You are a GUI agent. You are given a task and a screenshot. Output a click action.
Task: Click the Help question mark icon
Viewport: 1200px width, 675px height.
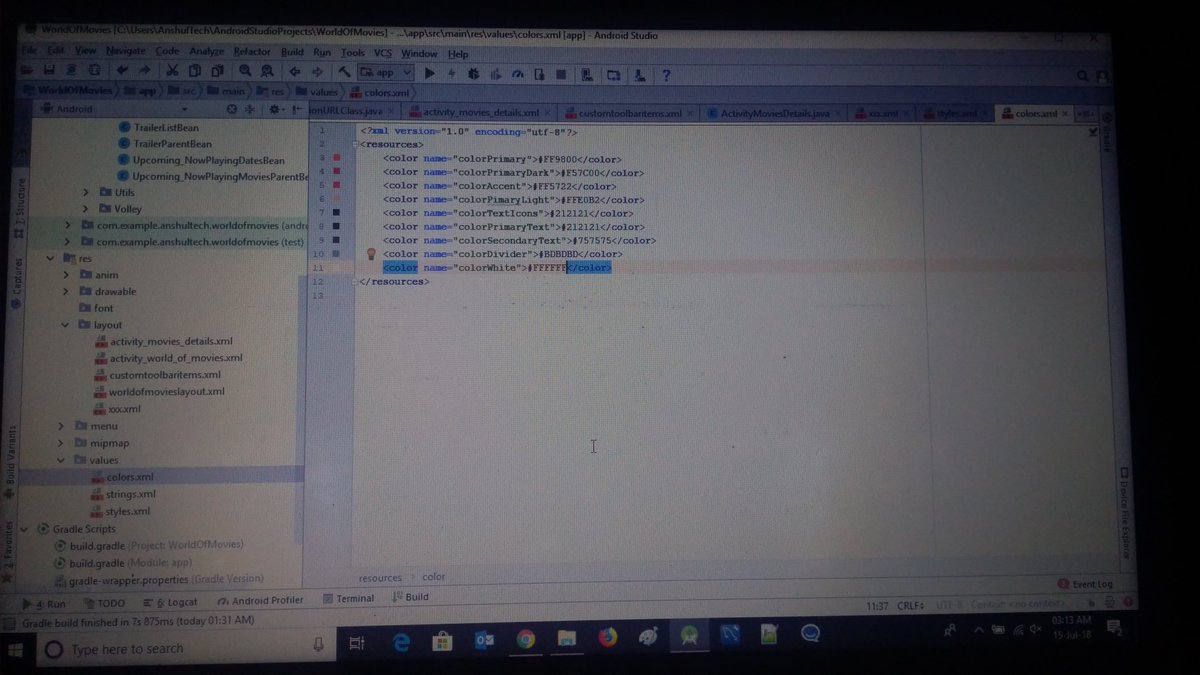click(x=666, y=75)
